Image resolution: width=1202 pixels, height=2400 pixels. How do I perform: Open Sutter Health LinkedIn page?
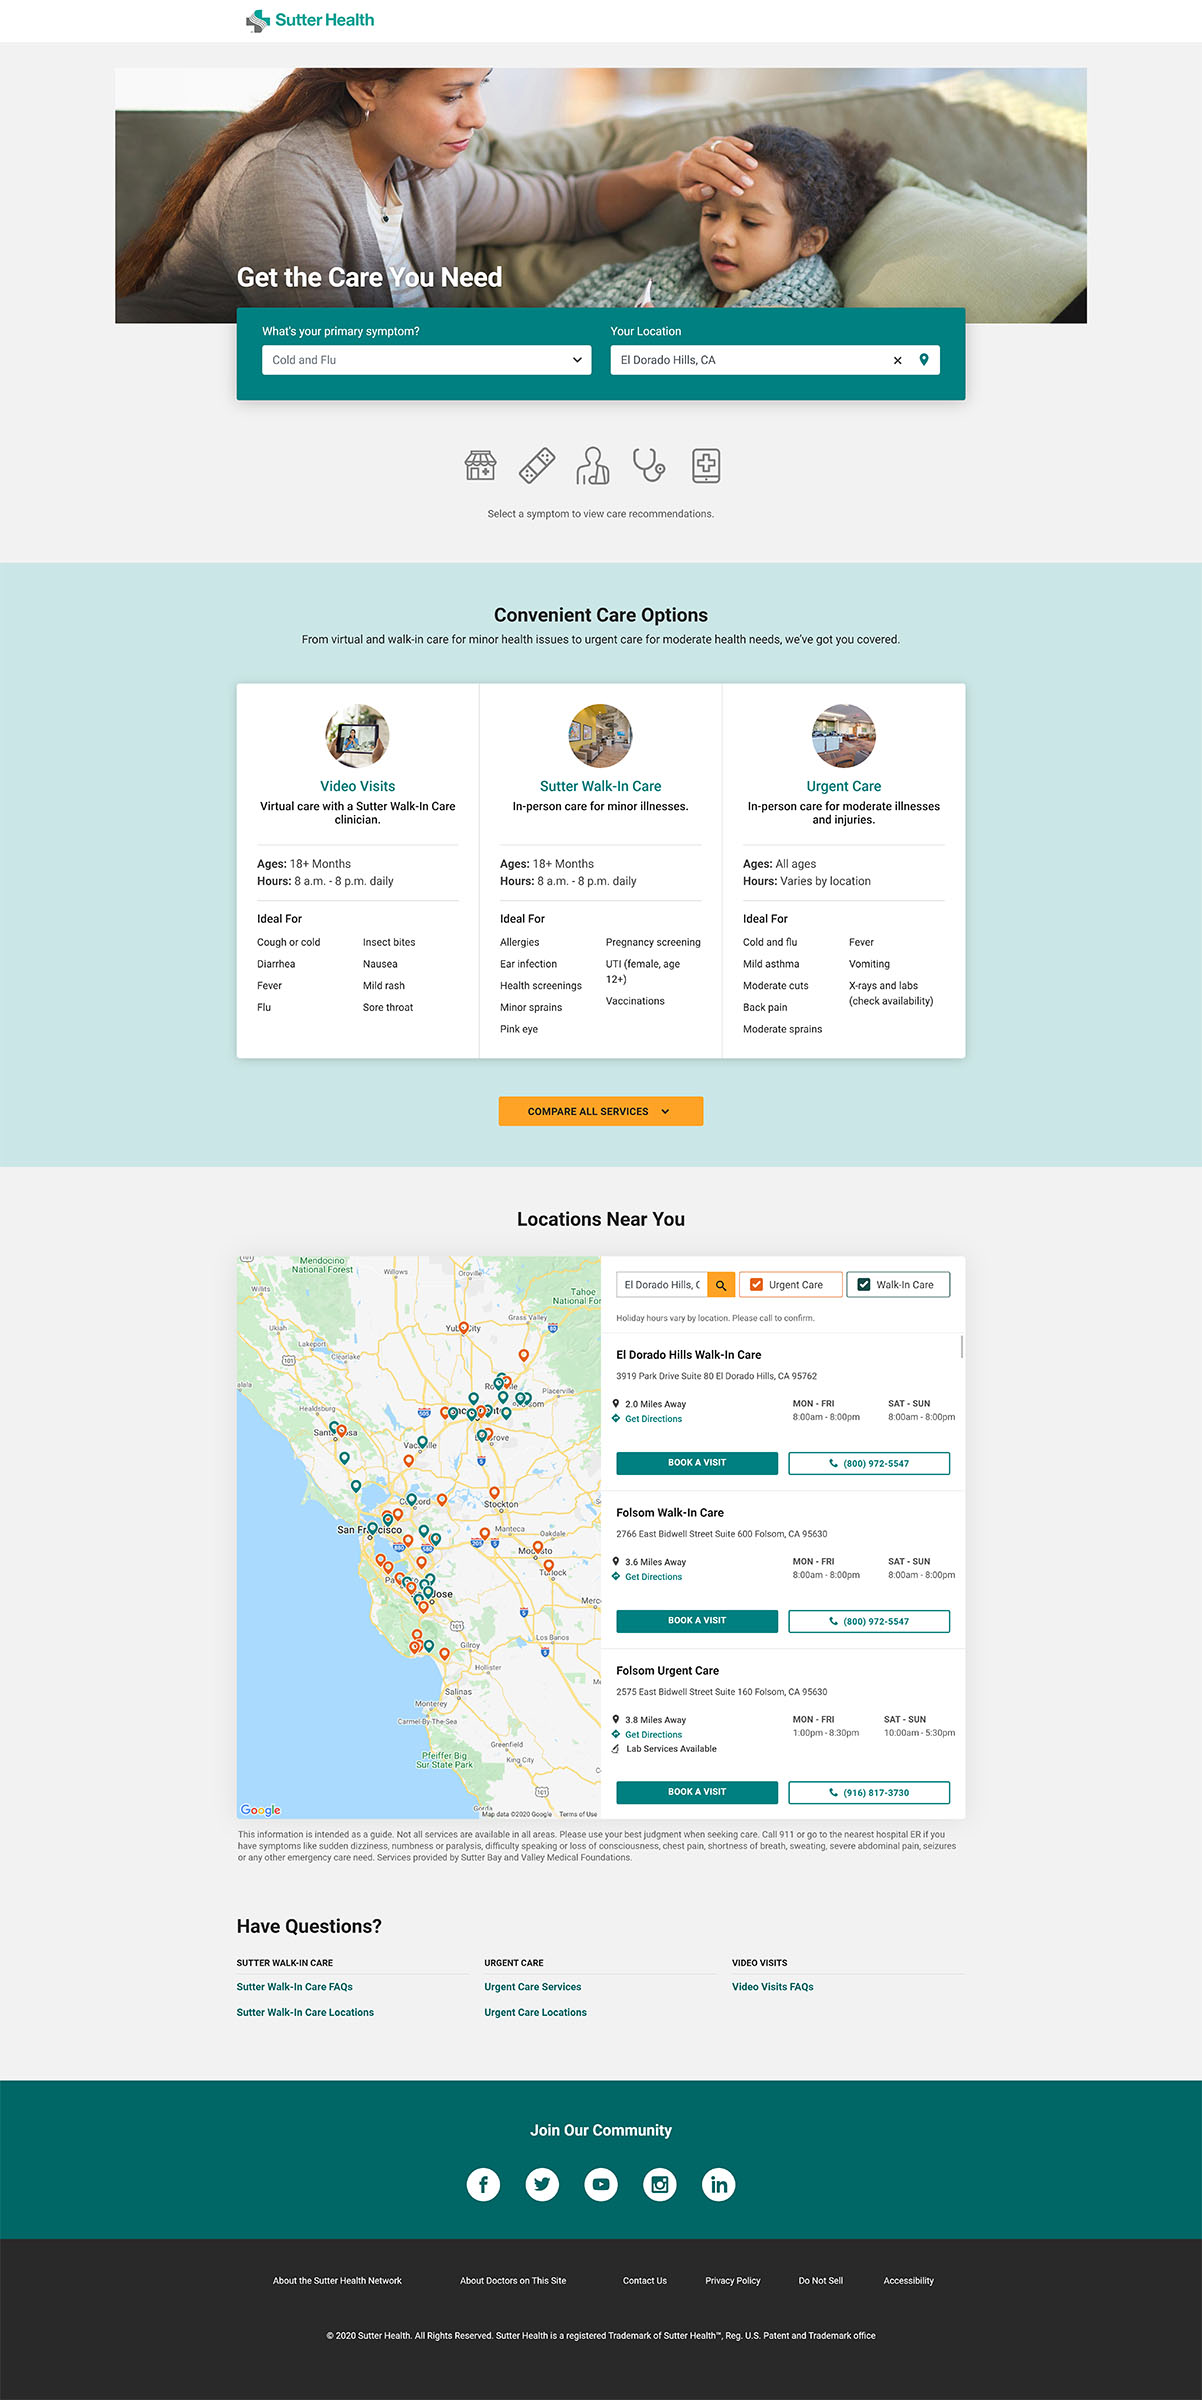point(719,2184)
